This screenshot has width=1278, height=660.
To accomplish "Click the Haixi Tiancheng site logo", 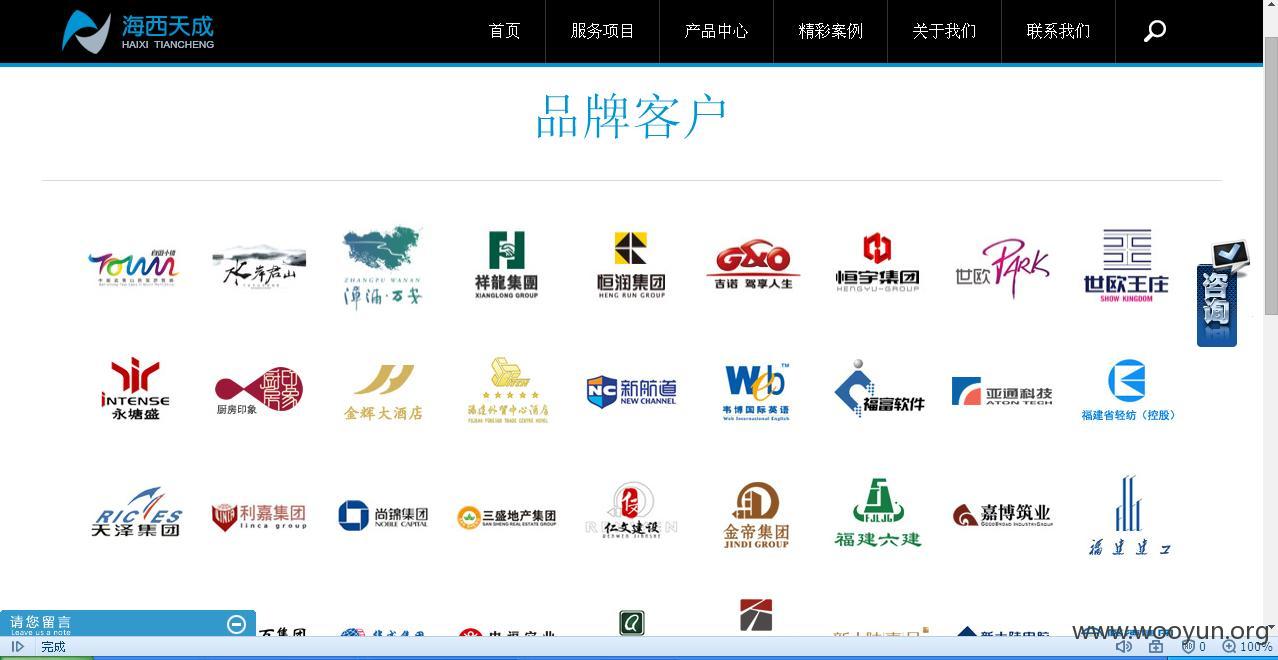I will (138, 31).
